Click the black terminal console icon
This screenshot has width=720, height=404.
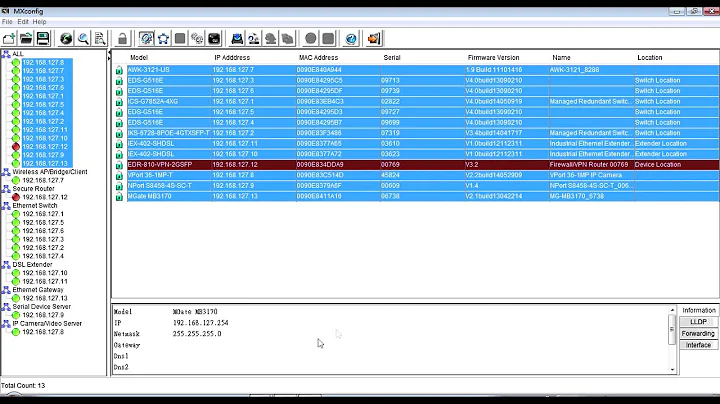click(x=214, y=39)
